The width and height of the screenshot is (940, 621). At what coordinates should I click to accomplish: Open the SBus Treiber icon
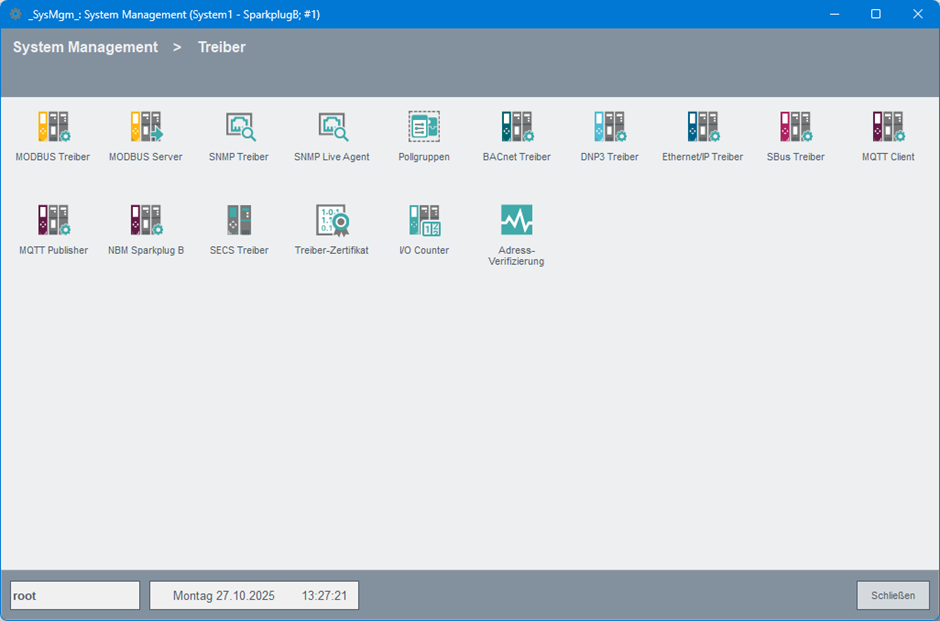(x=795, y=127)
